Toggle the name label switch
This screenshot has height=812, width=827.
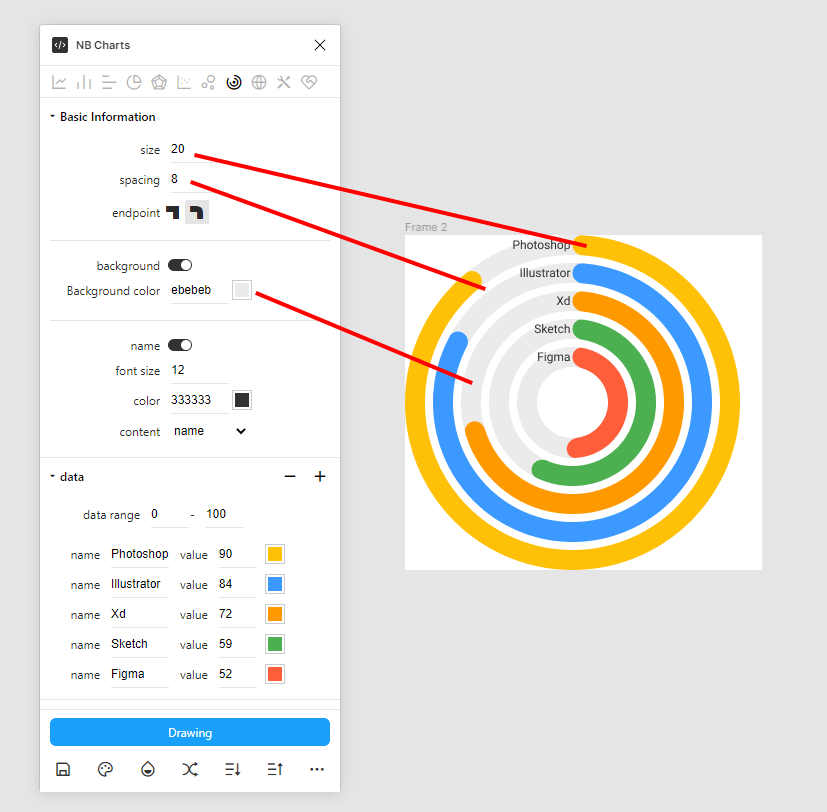click(180, 345)
